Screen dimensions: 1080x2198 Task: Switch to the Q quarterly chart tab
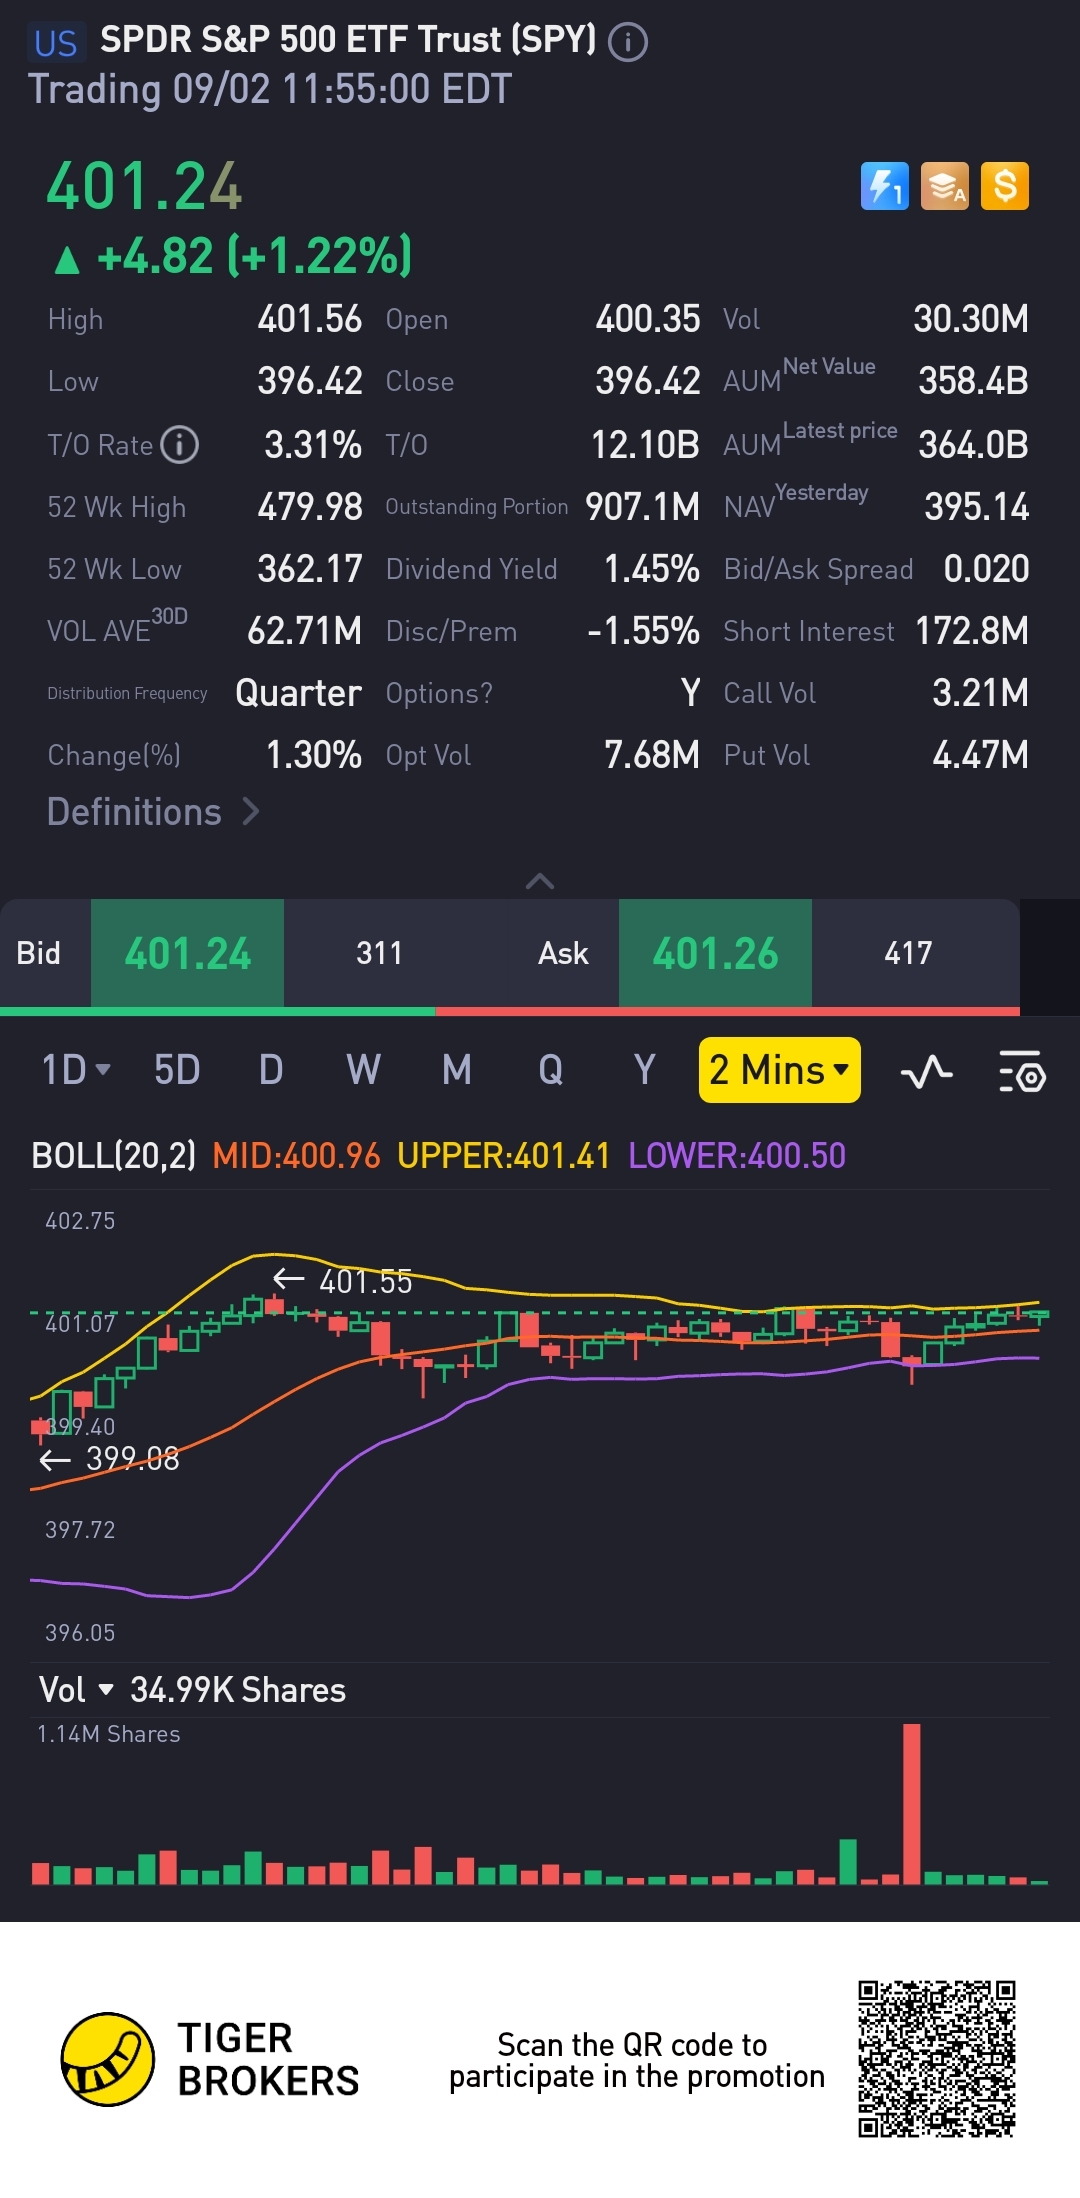point(551,1070)
